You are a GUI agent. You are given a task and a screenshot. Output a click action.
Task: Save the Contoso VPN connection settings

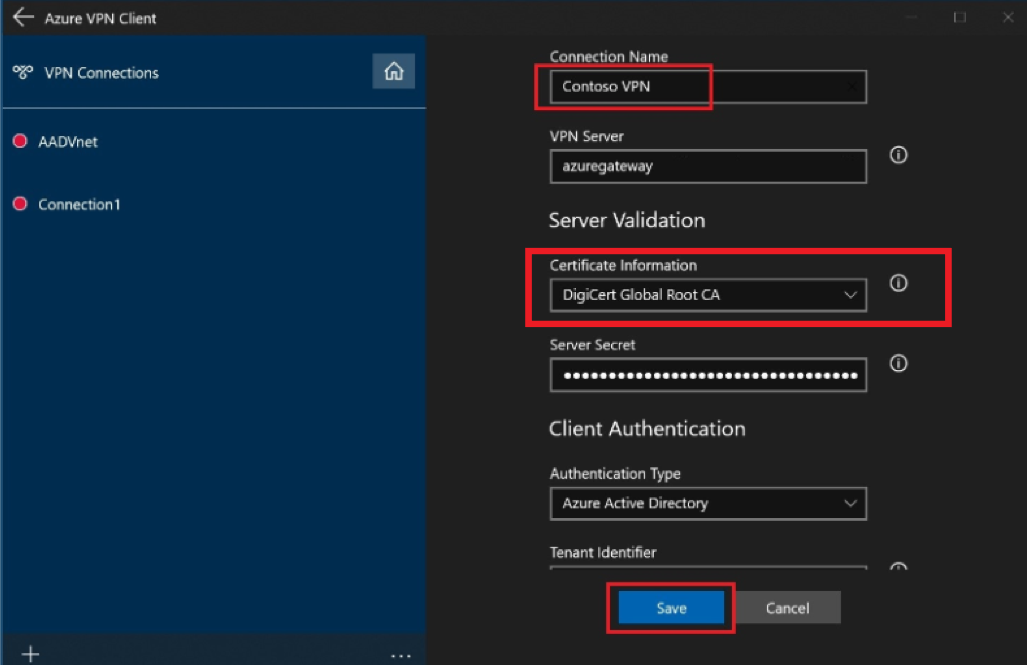click(670, 607)
